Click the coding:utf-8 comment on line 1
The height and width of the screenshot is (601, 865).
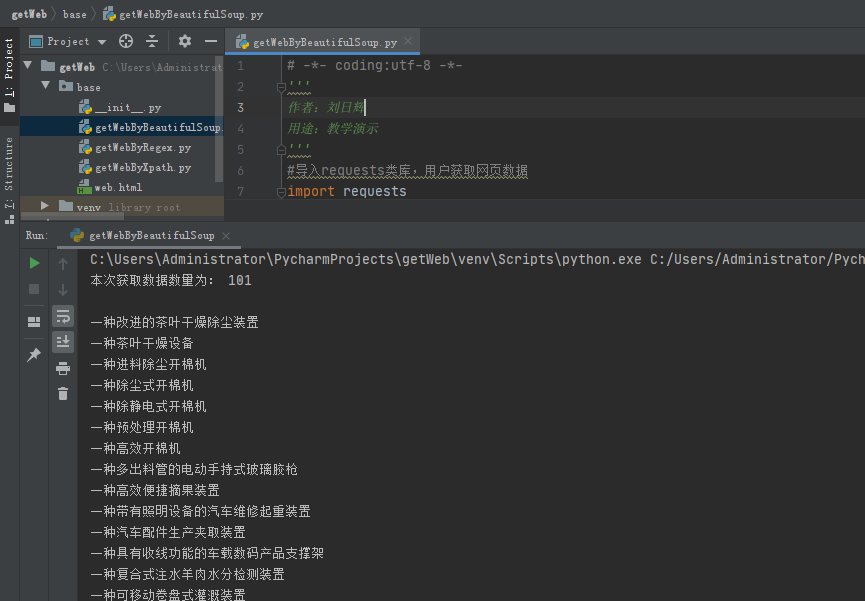point(375,66)
